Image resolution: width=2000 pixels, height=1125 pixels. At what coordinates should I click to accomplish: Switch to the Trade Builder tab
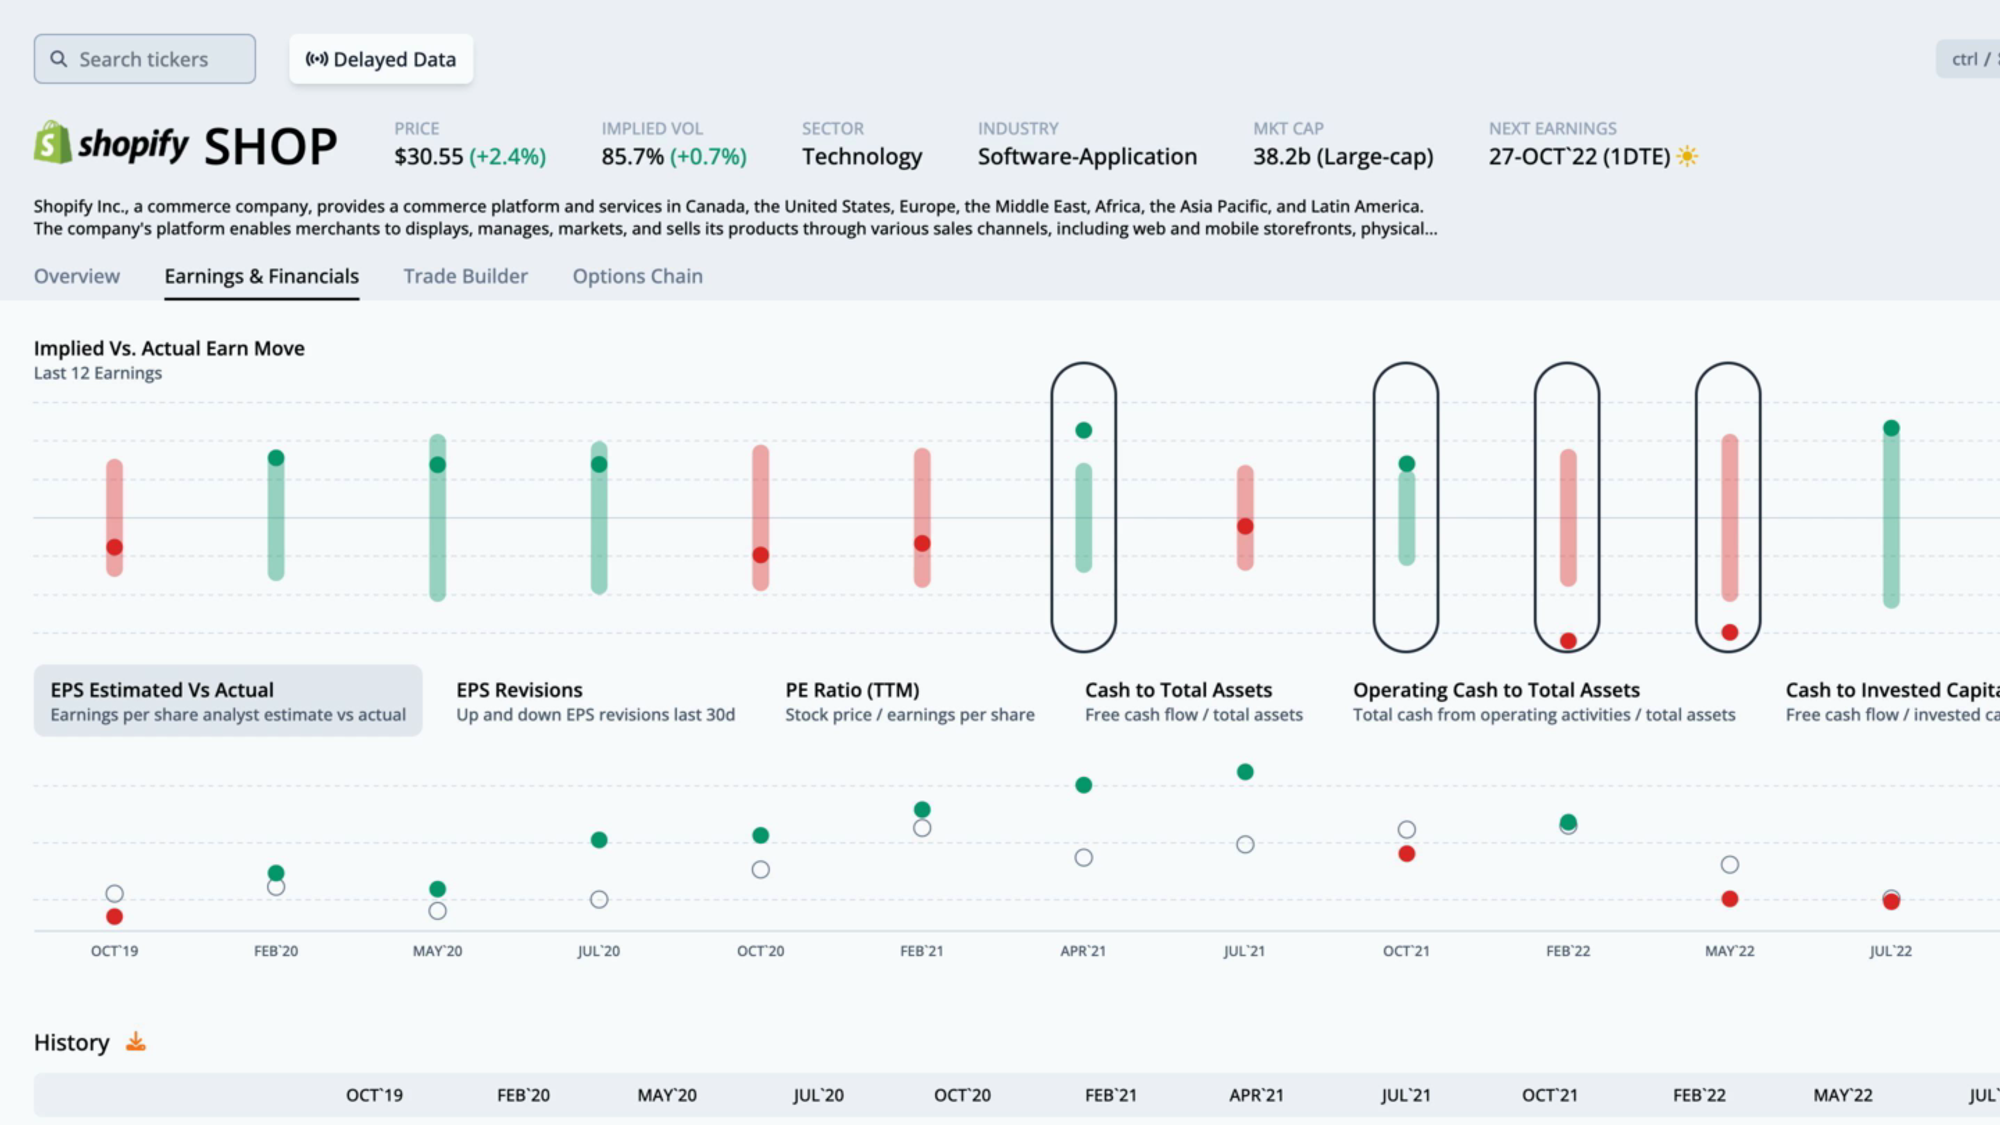tap(465, 276)
